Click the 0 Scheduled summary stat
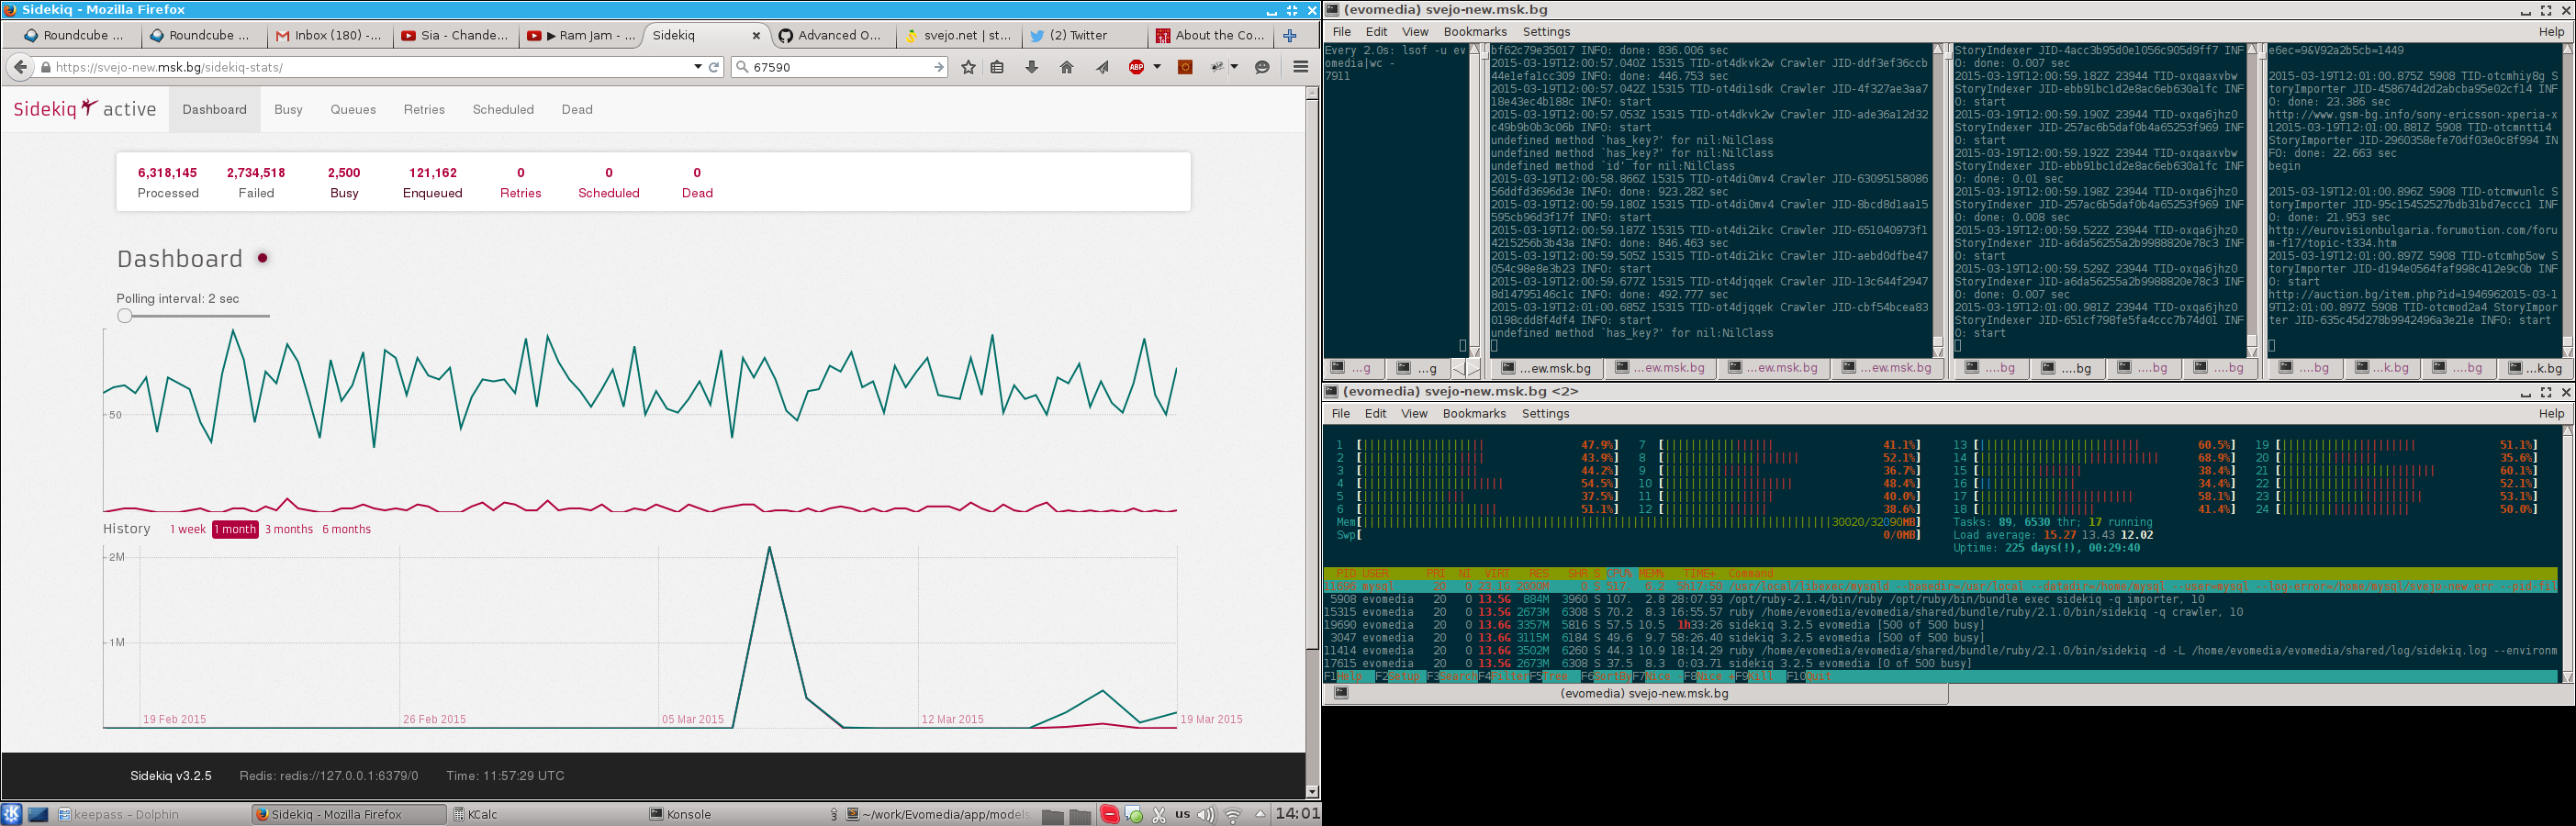Viewport: 2576px width, 826px height. point(609,182)
